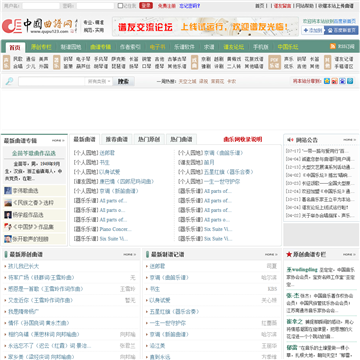Open the 李伟歌曲选 album thumbnail
This screenshot has width=360, height=360.
8,191
